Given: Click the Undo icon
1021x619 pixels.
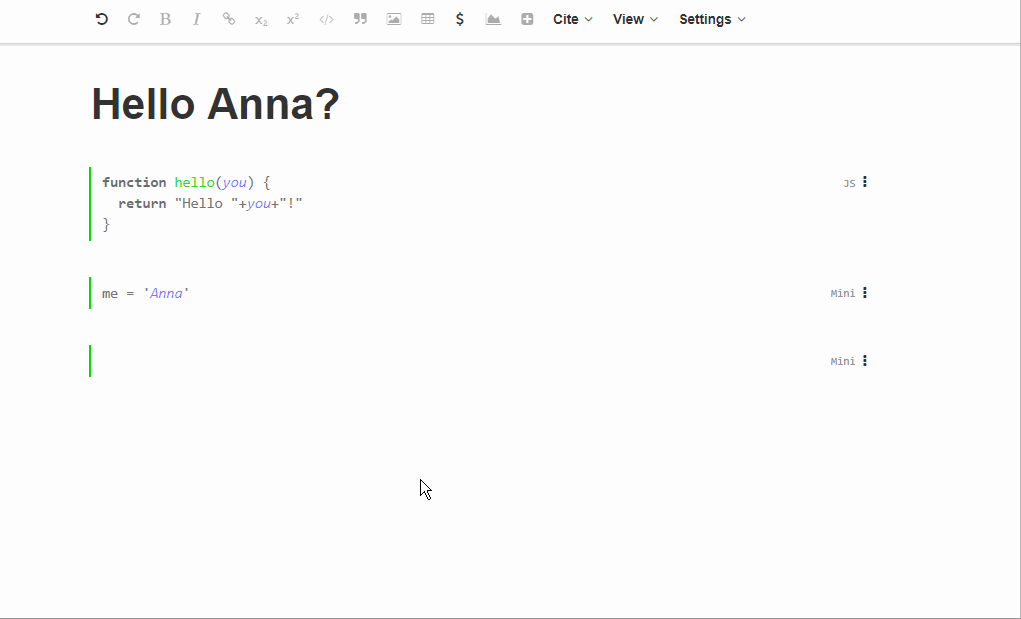Looking at the screenshot, I should (x=101, y=19).
